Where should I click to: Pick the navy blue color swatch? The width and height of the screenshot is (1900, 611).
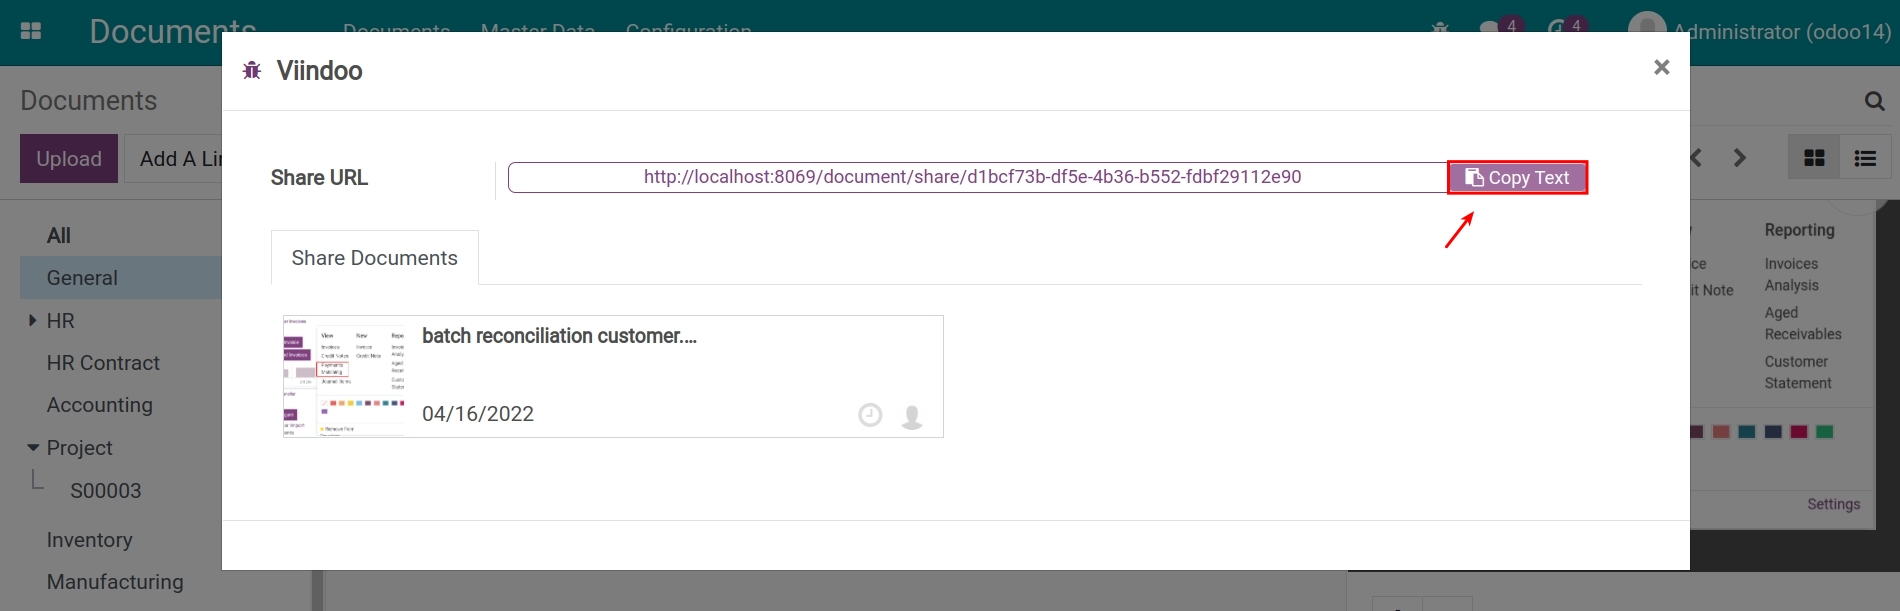point(1773,432)
